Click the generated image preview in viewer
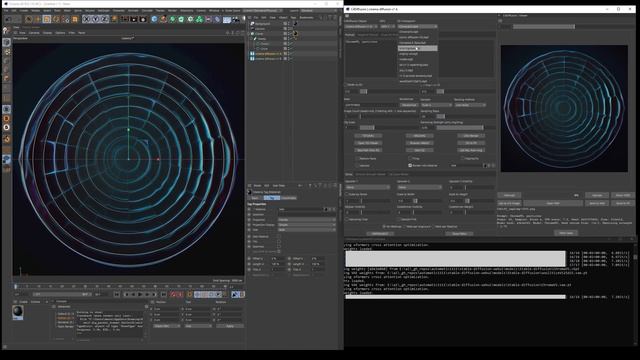Screen dimensions: 640x360 point(564,109)
